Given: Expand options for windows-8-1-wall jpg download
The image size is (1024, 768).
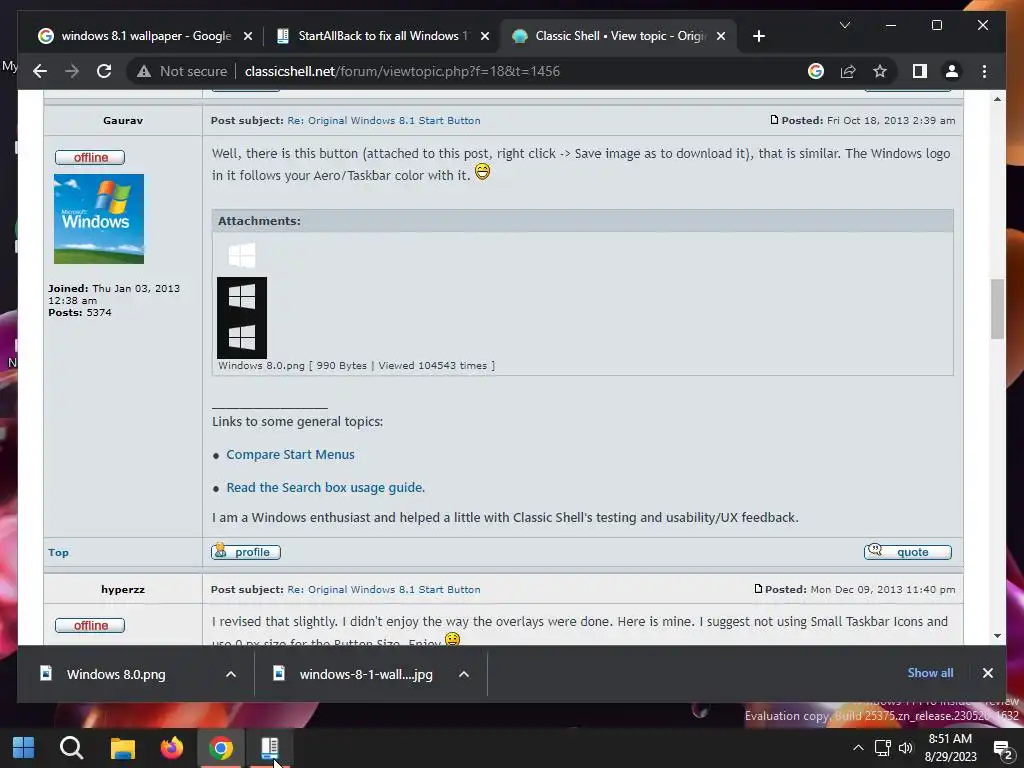Looking at the screenshot, I should click(x=464, y=674).
